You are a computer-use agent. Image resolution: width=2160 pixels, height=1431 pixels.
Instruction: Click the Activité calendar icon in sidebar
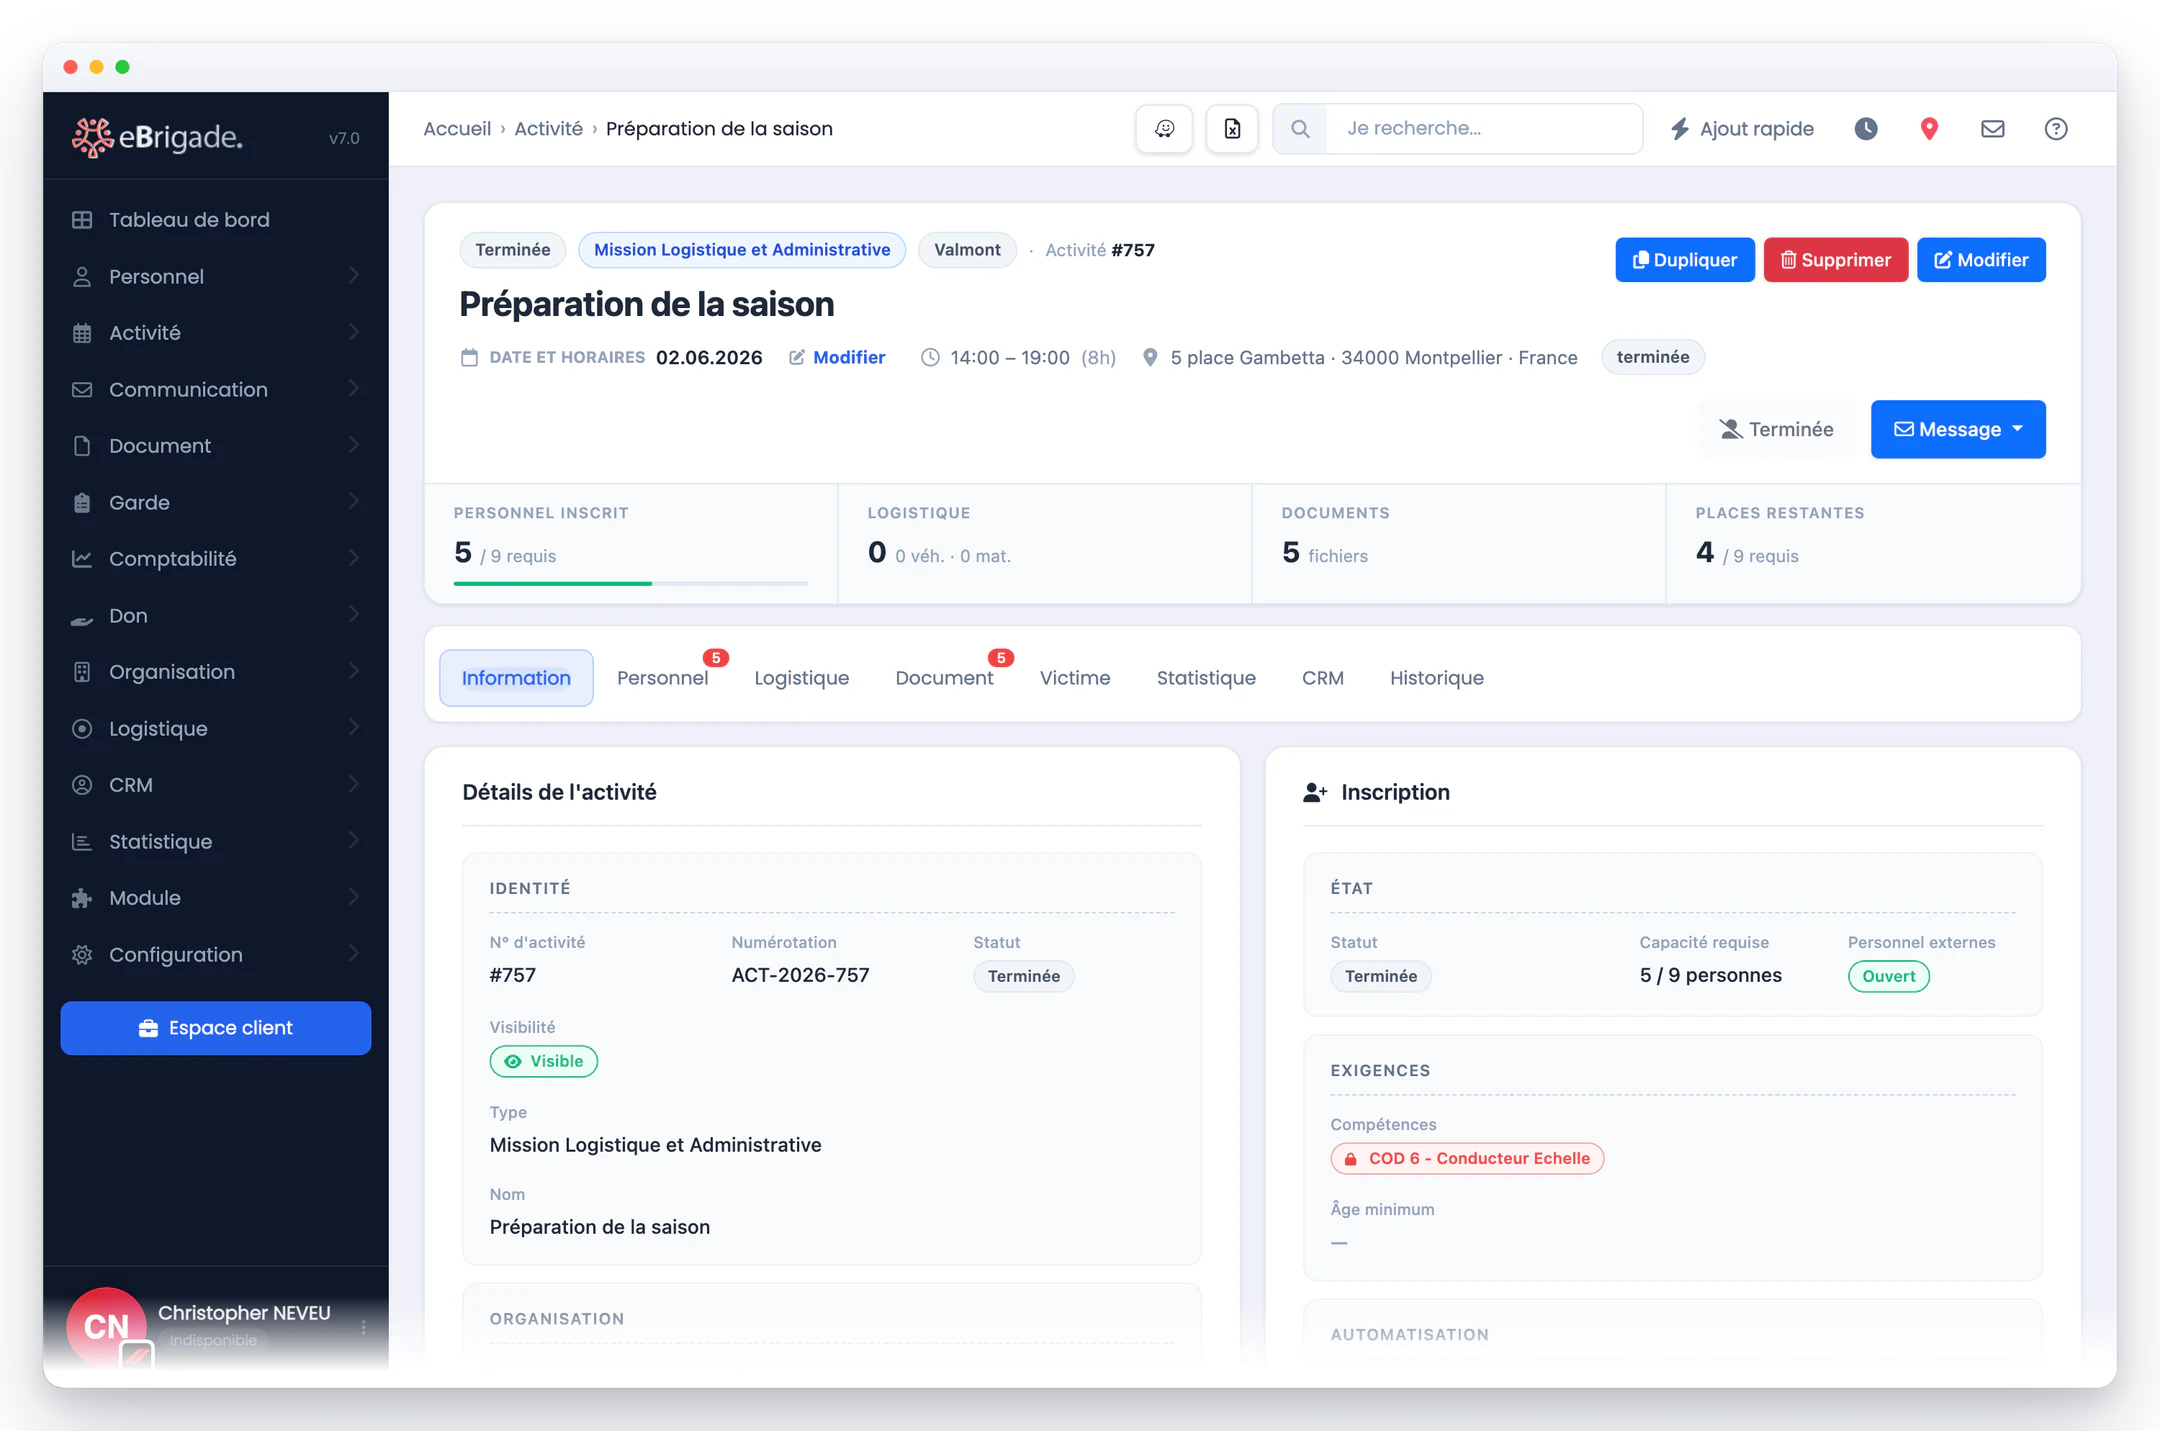(x=82, y=333)
